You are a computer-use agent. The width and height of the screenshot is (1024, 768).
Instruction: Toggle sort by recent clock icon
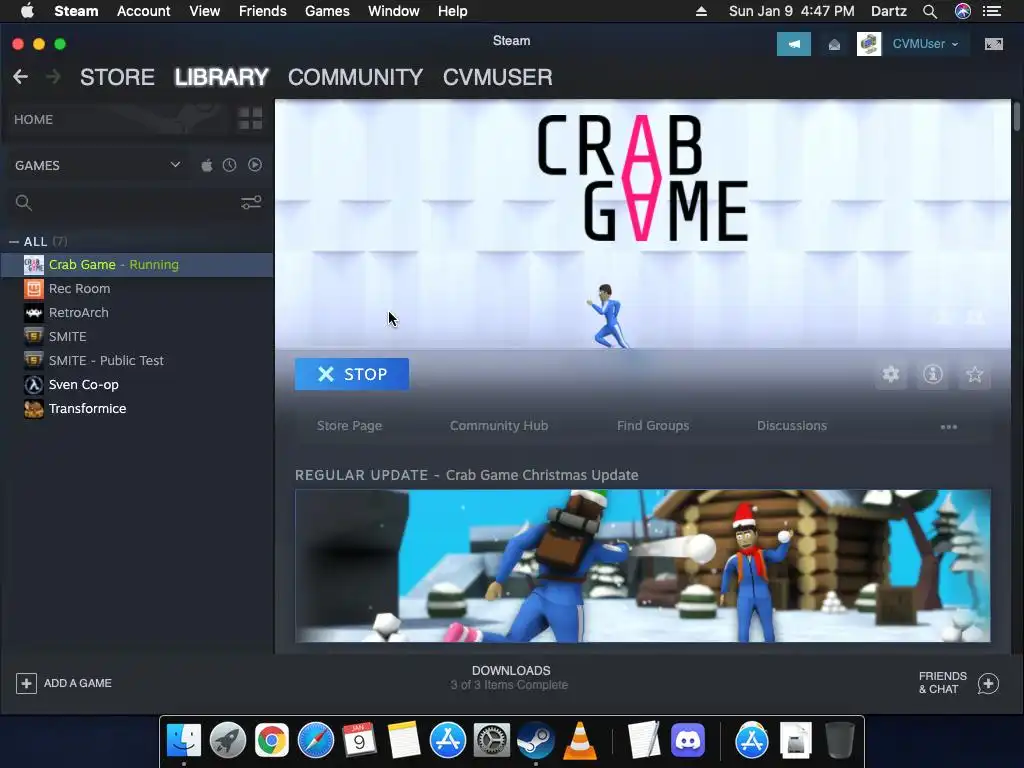click(229, 165)
